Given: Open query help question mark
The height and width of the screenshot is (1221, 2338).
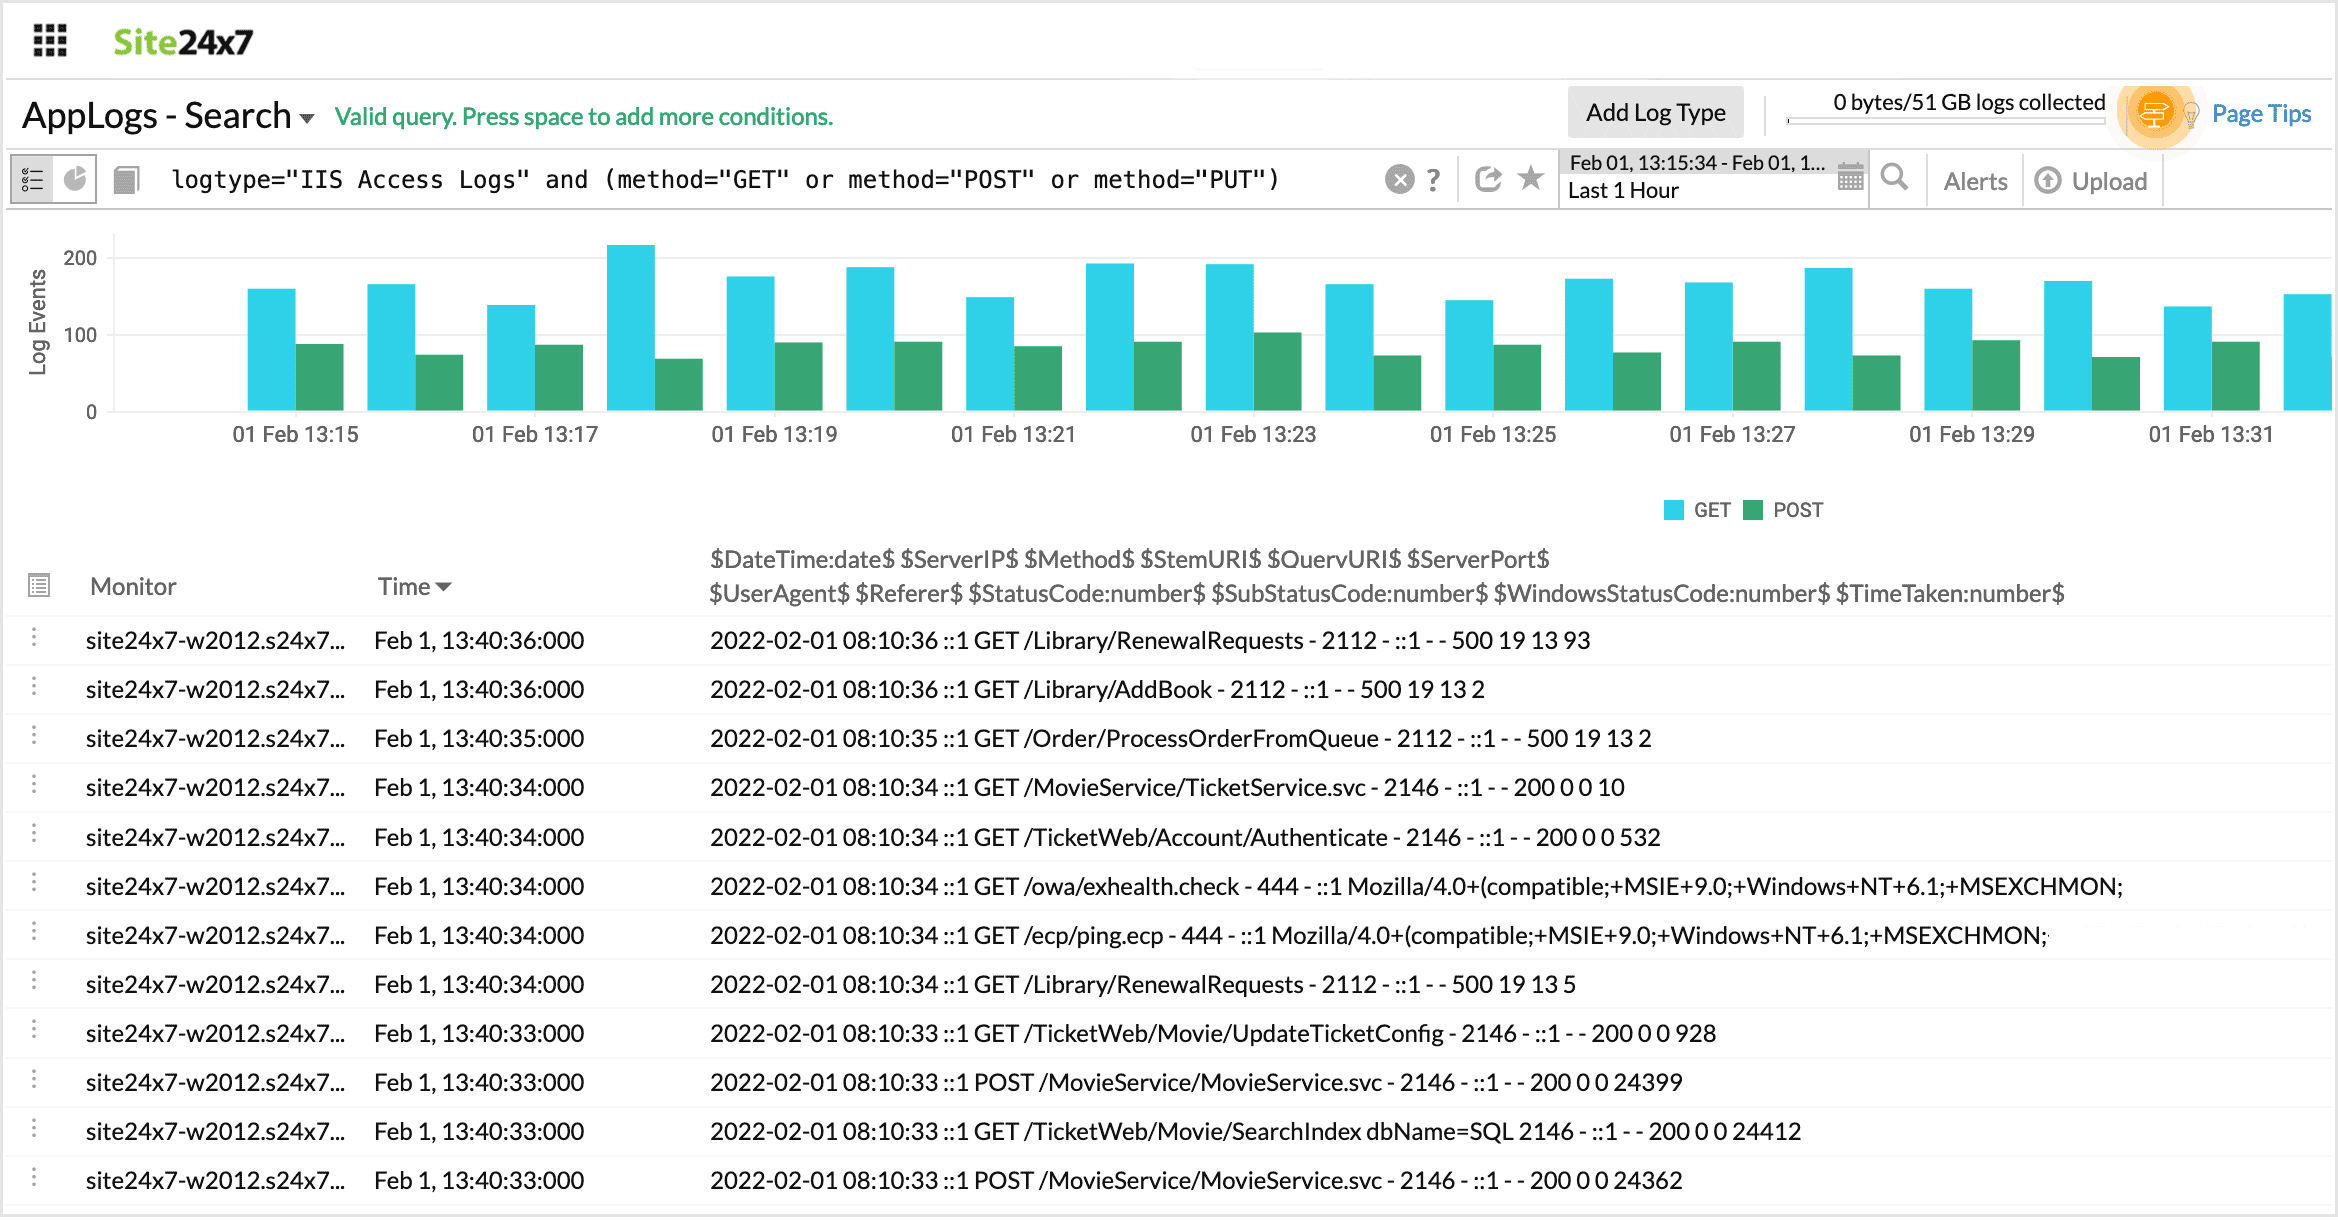Looking at the screenshot, I should point(1433,180).
